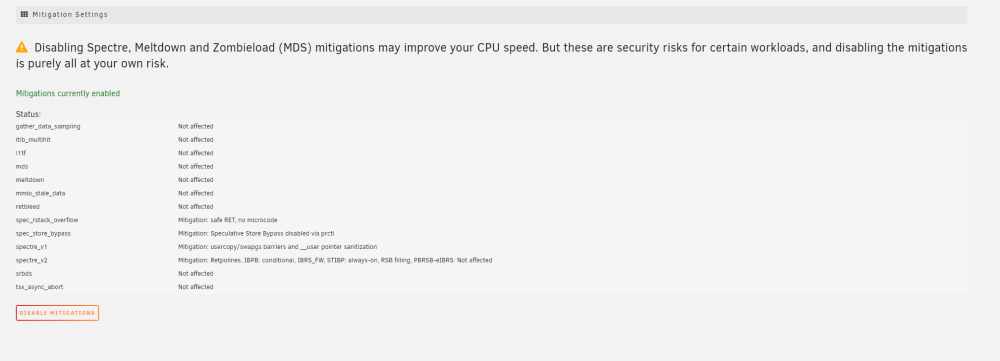This screenshot has width=1000, height=361.
Task: Click the orange warning triangle icon
Action: click(22, 47)
